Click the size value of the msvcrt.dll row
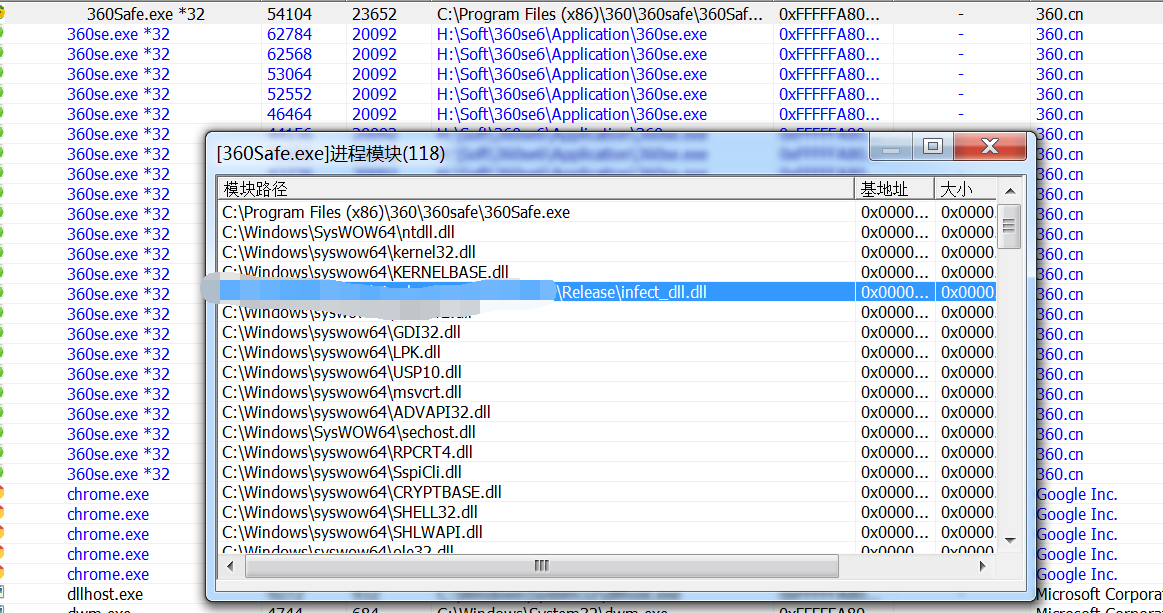 (x=967, y=393)
